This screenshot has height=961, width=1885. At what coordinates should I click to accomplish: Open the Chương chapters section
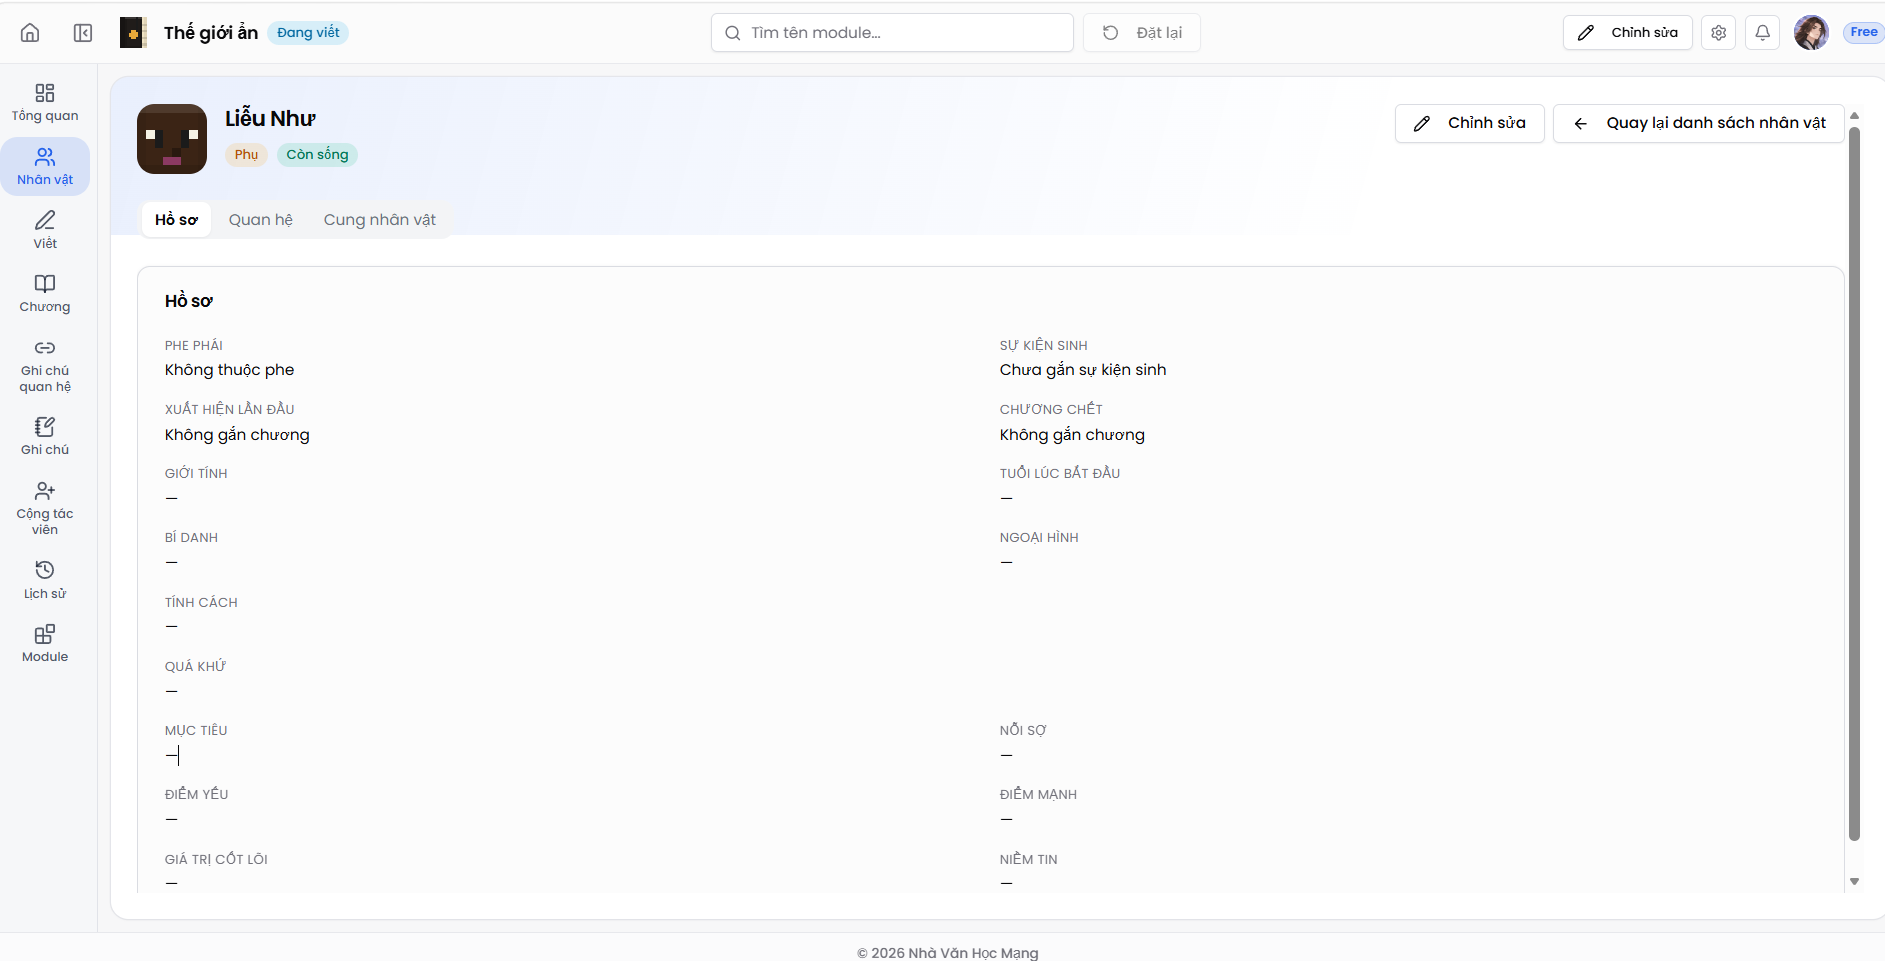click(45, 294)
